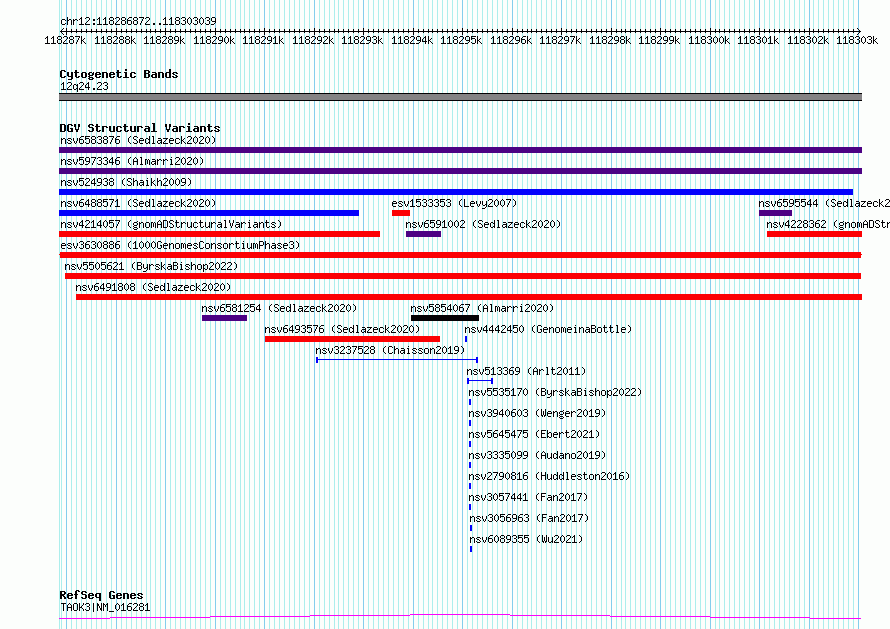Select the nsv4228362 gnomAD variant label
890x629 pixels.
tap(828, 224)
